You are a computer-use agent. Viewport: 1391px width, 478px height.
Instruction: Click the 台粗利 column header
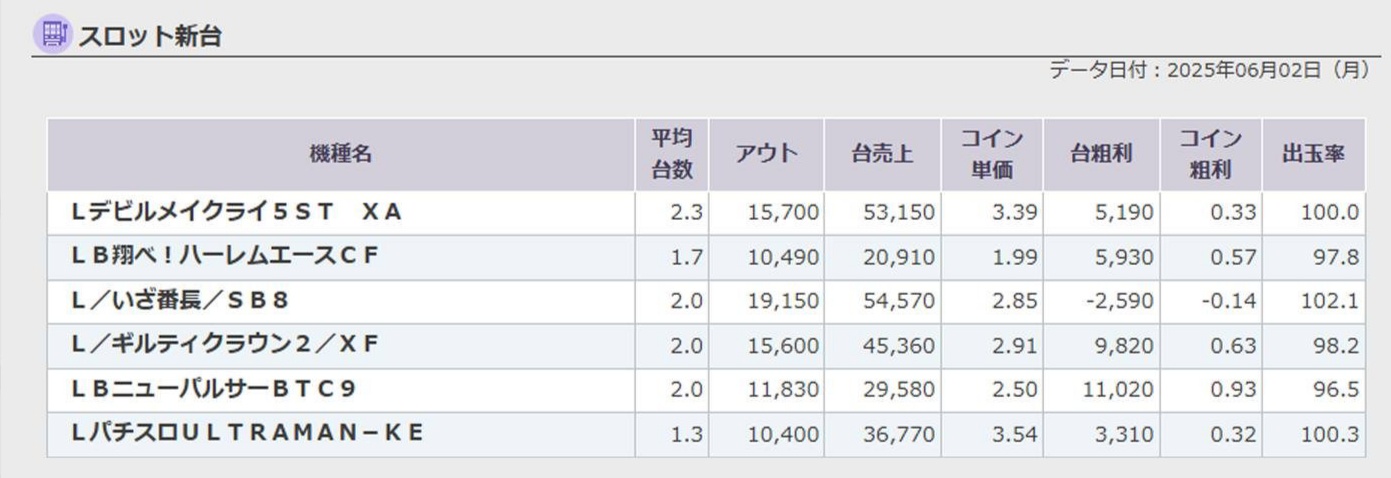tap(1101, 154)
